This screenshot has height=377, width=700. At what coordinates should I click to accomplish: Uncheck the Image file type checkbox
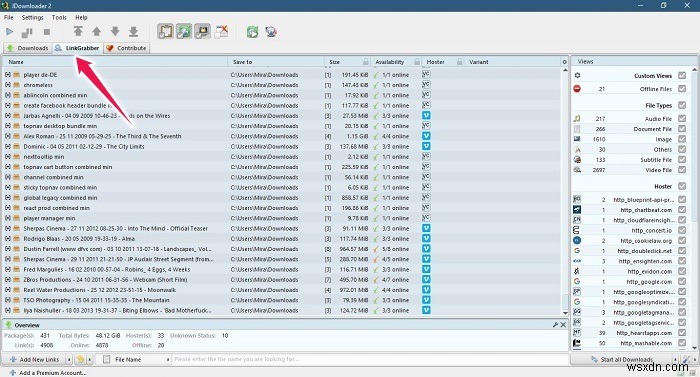coord(682,139)
